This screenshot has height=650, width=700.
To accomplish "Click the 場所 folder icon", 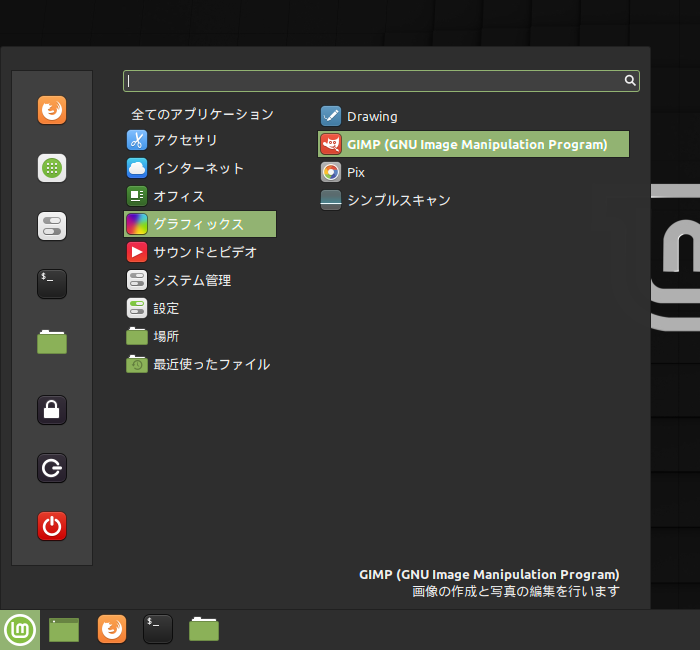I will 137,336.
